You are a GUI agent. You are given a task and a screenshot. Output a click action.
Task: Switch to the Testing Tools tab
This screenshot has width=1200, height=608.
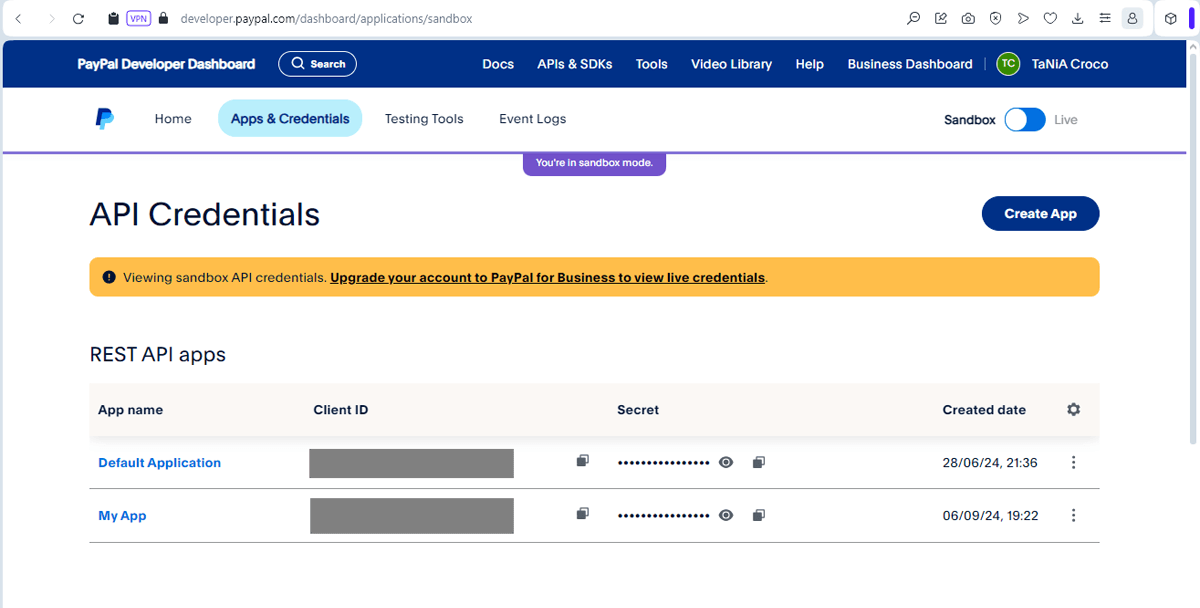tap(424, 118)
